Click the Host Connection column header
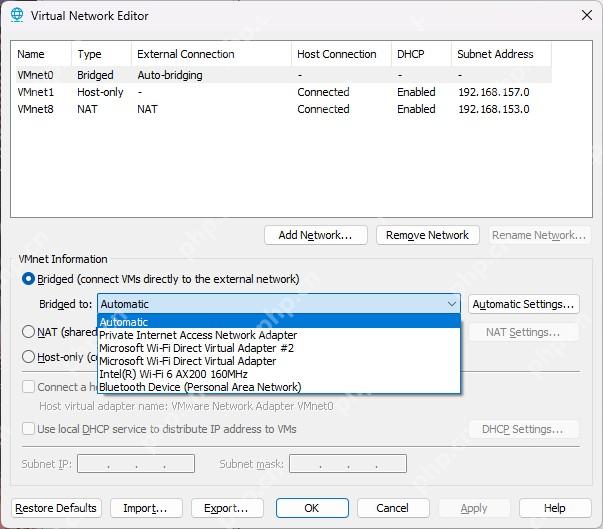 (341, 54)
